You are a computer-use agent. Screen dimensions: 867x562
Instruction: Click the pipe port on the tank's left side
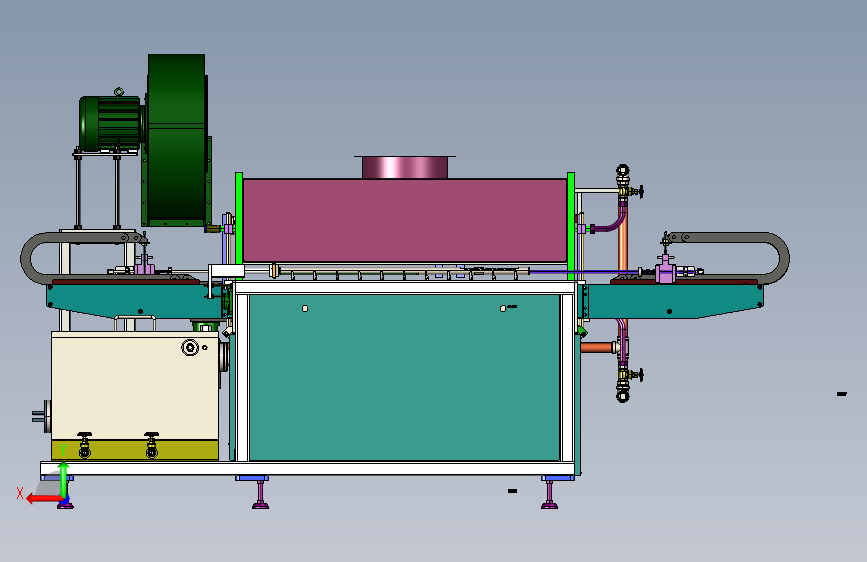click(x=42, y=417)
